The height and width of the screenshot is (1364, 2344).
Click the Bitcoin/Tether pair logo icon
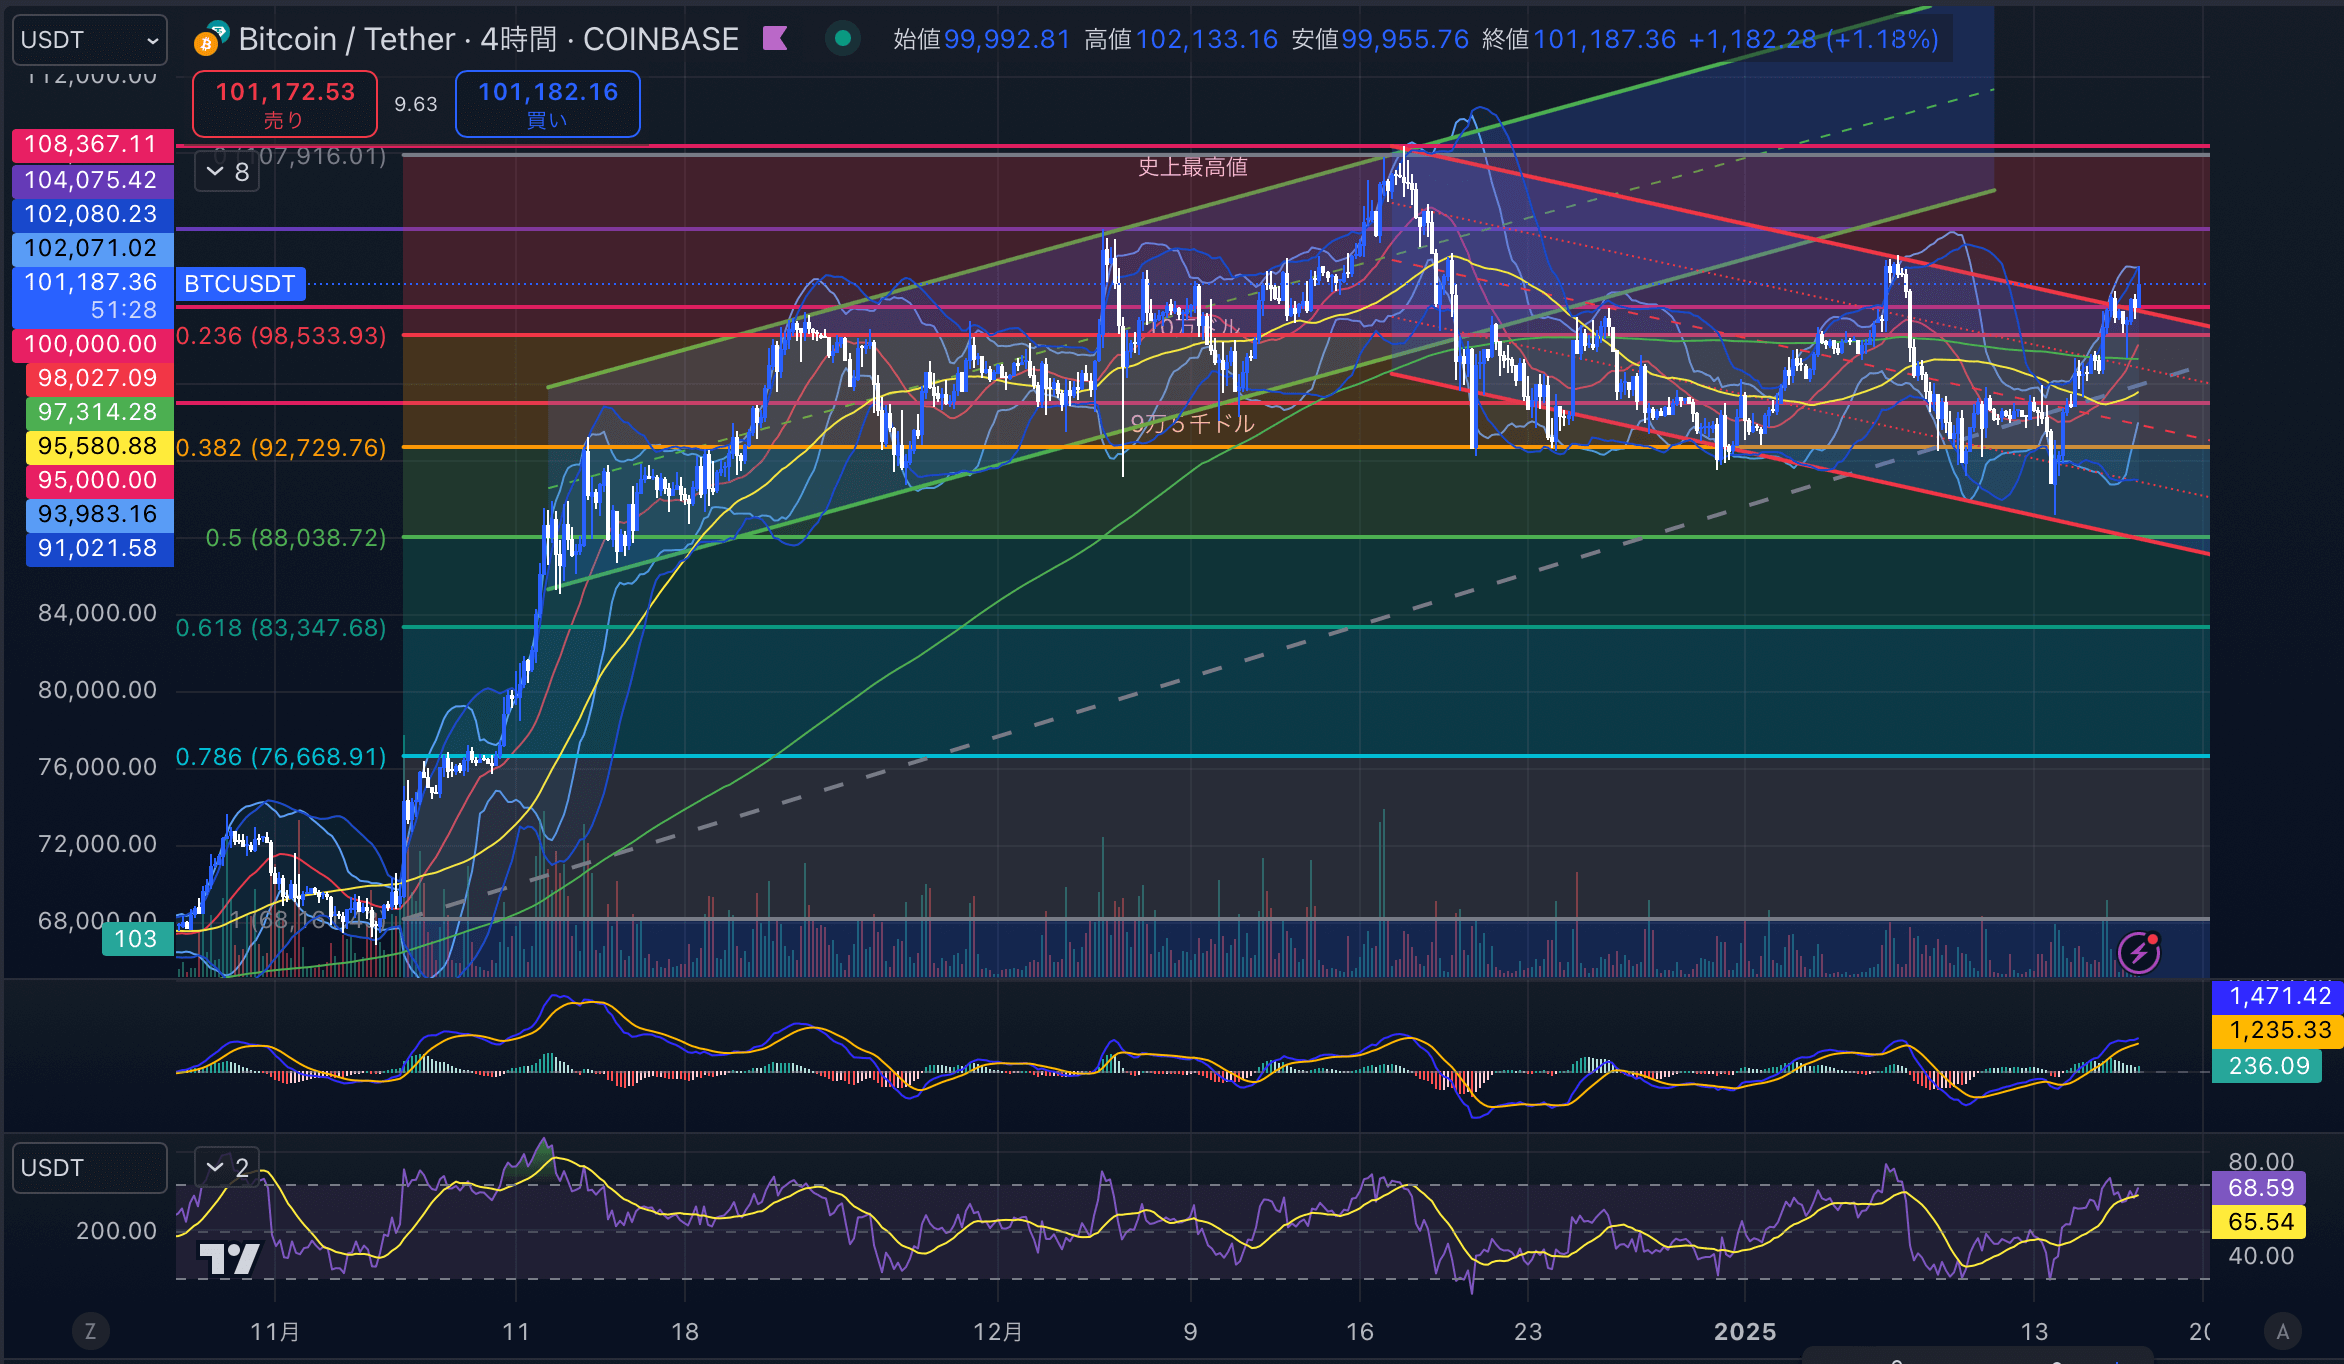pyautogui.click(x=211, y=38)
